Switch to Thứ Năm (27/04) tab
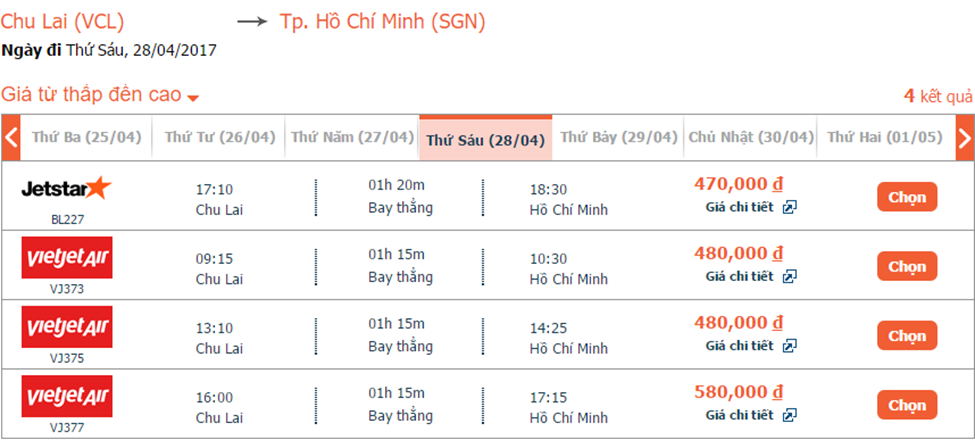Screen dimensions: 975x440 [352, 138]
